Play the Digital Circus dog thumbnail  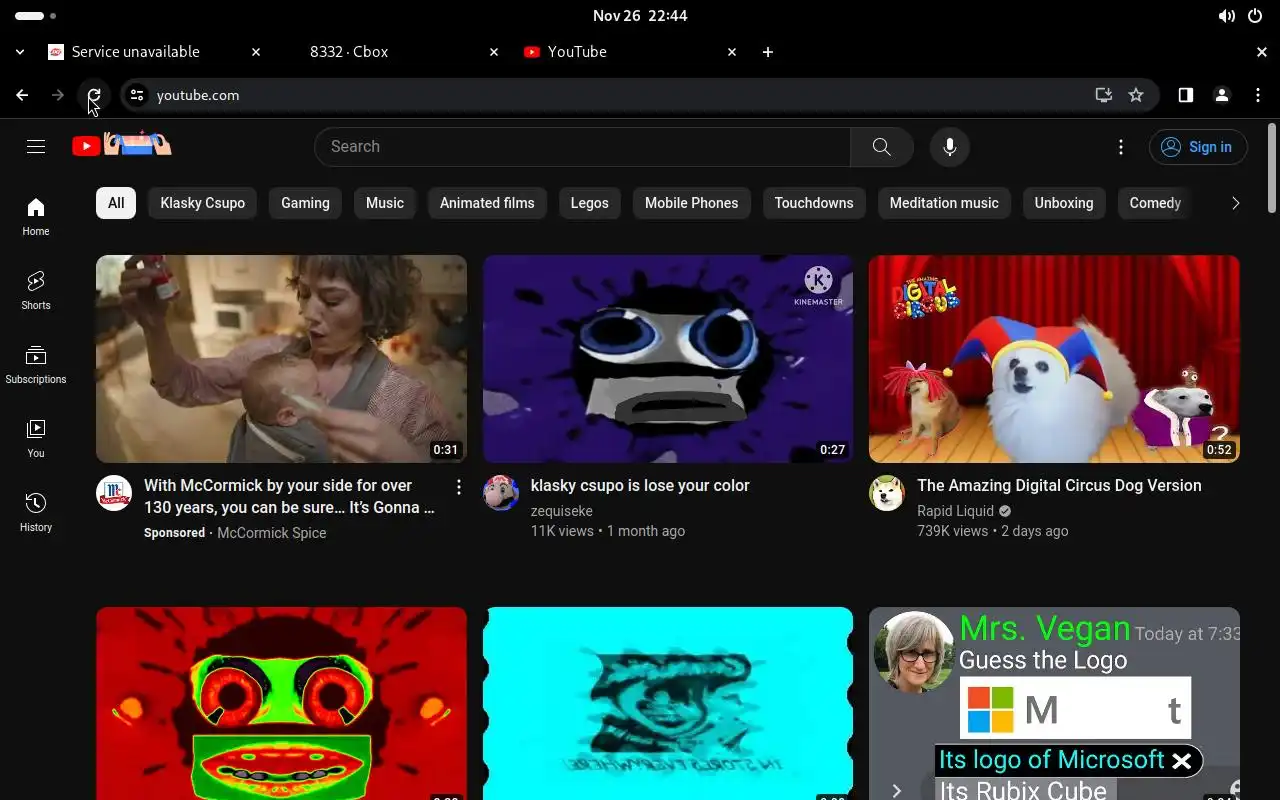coord(1054,359)
